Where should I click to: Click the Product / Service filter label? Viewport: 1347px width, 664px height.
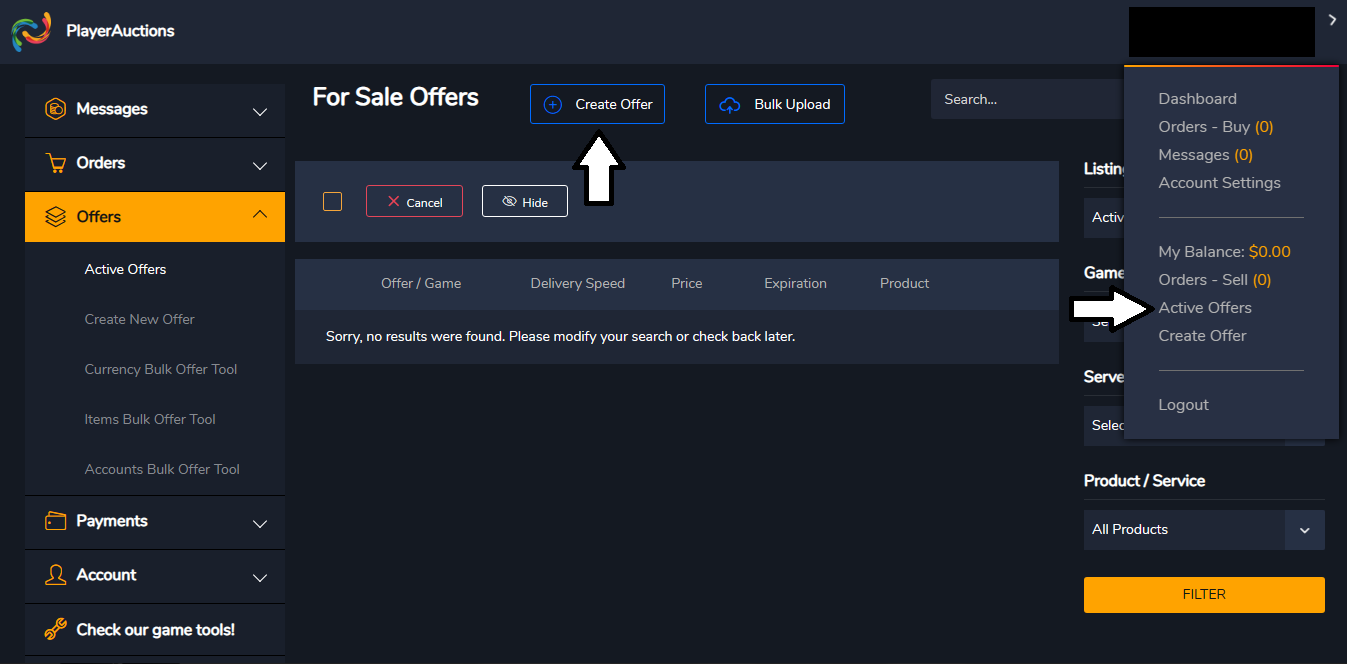click(1144, 481)
